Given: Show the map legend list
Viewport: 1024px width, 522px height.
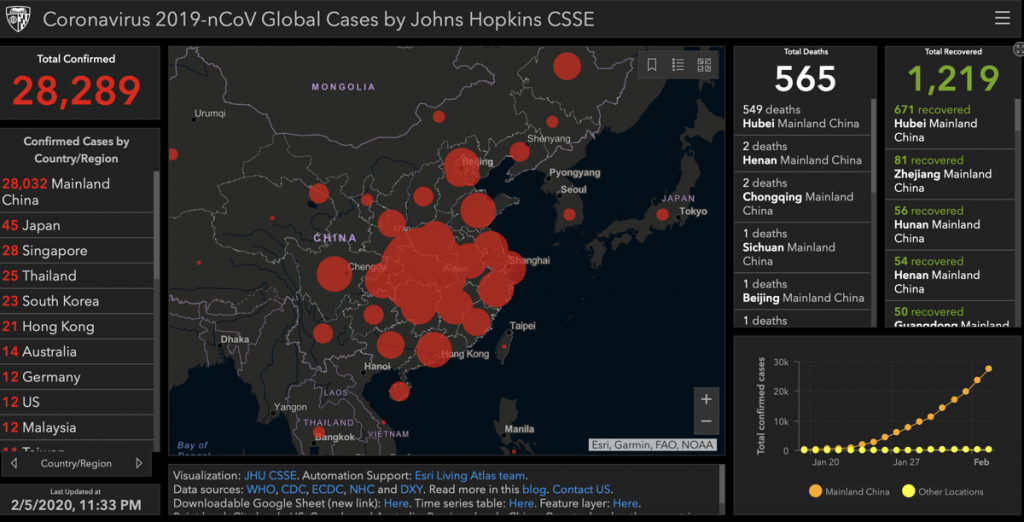Looking at the screenshot, I should pos(678,65).
